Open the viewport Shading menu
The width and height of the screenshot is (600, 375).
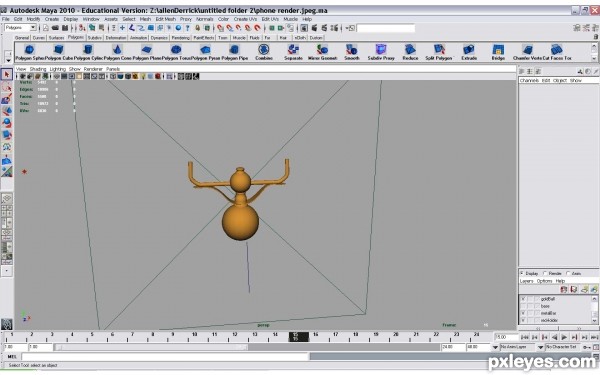[38, 69]
